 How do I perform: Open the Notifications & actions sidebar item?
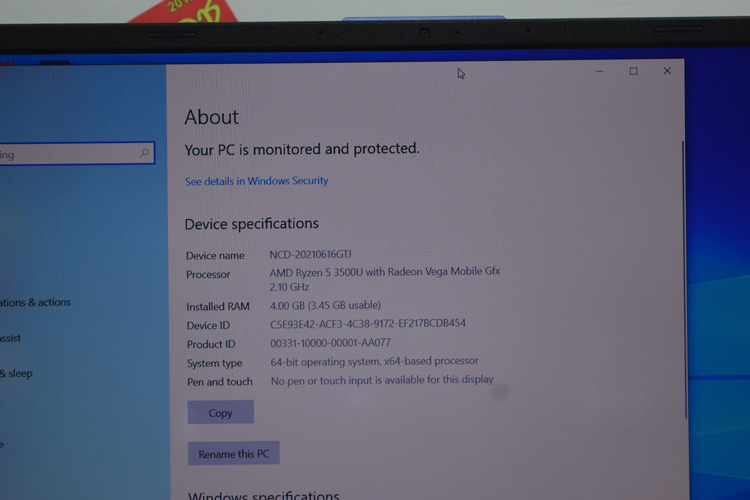tap(35, 302)
